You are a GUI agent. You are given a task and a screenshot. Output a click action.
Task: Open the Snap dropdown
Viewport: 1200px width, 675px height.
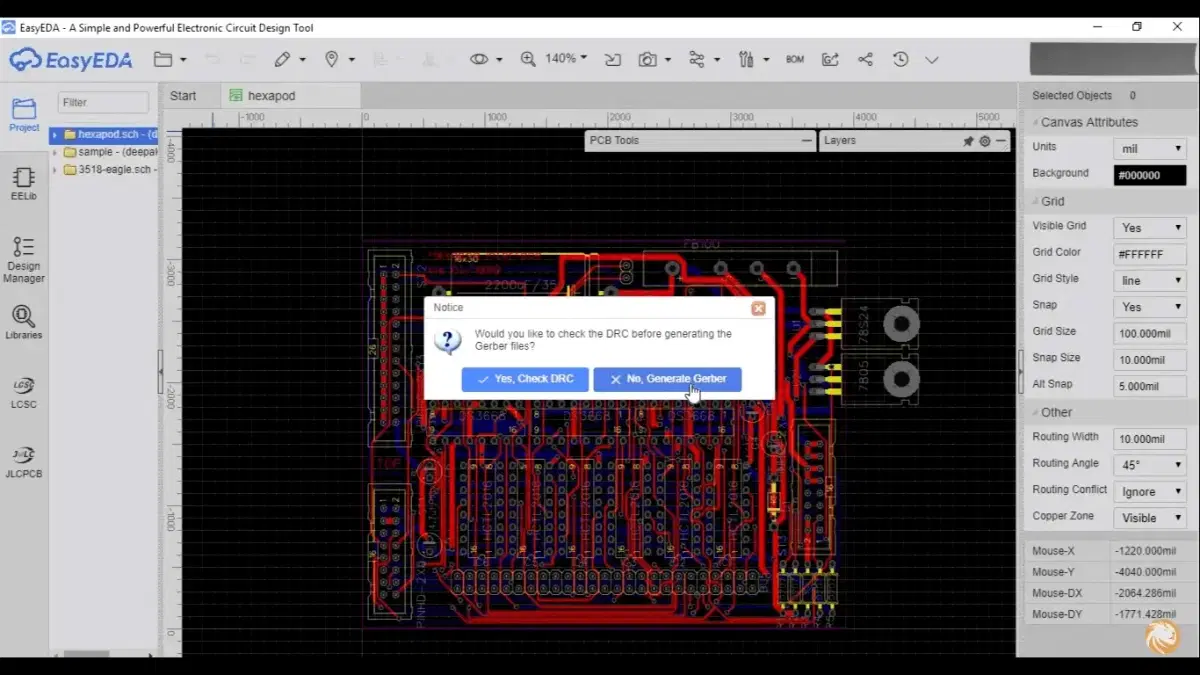[1150, 307]
